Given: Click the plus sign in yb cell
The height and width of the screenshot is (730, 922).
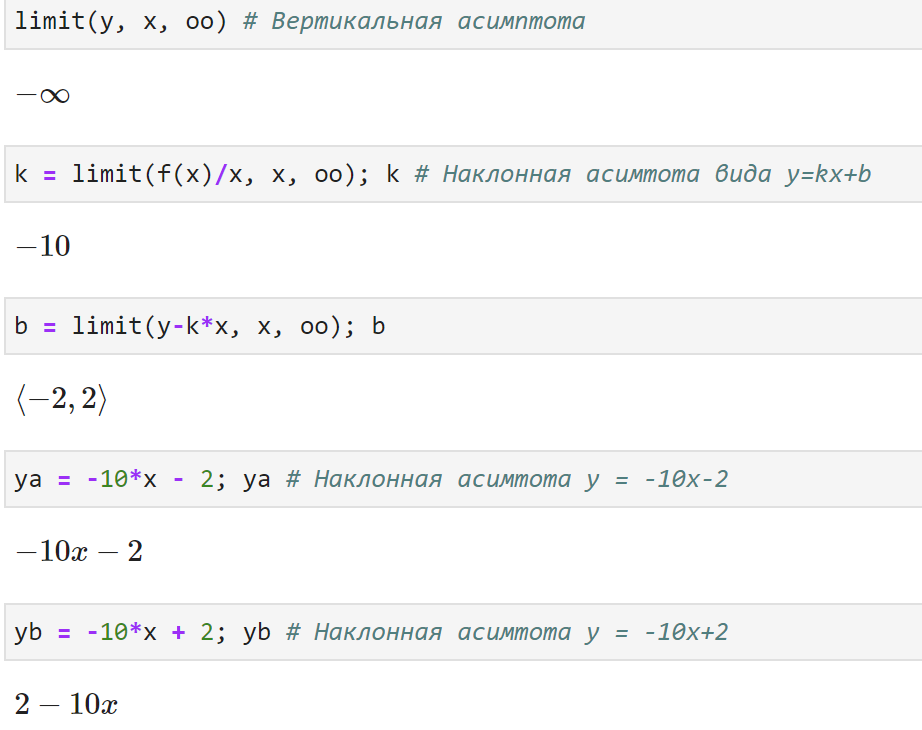Looking at the screenshot, I should [x=178, y=633].
